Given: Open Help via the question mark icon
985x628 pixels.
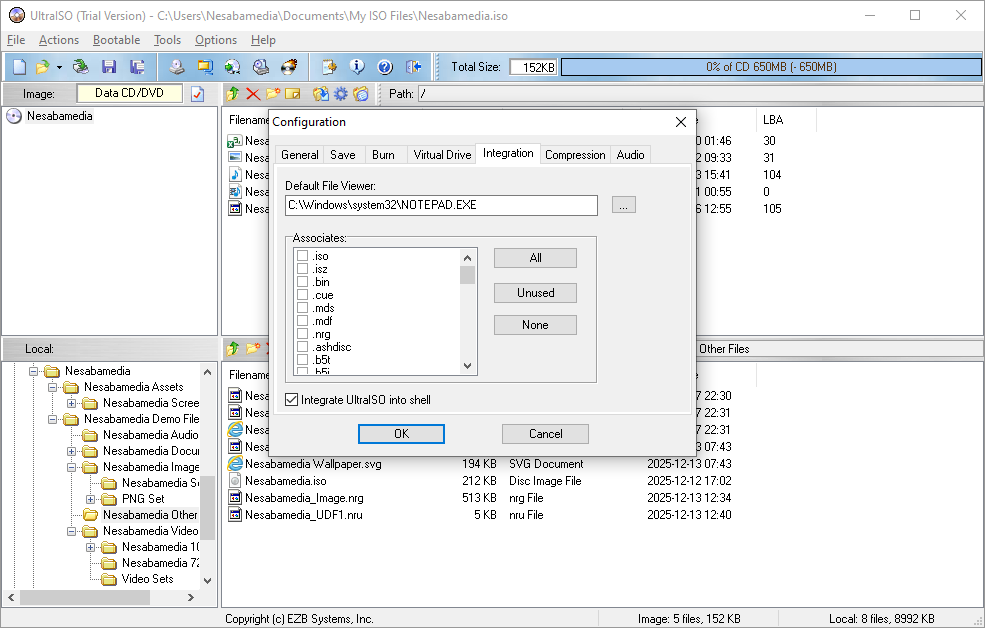Looking at the screenshot, I should [385, 67].
